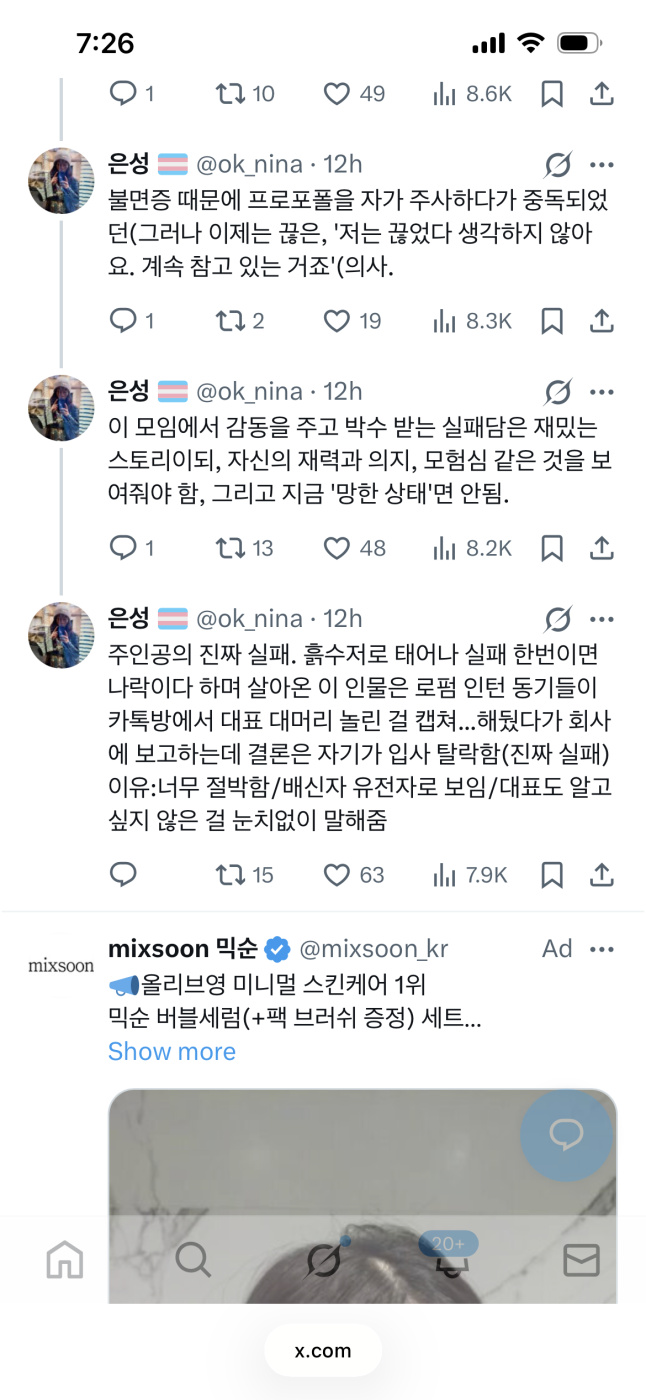Open the Messages envelope tab

pyautogui.click(x=581, y=1260)
